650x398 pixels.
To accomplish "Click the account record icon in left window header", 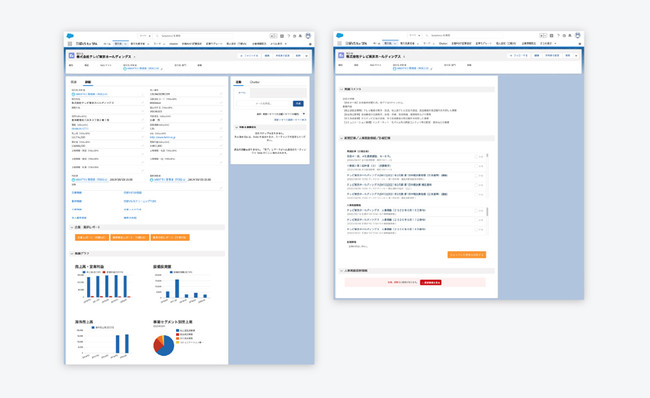I will click(x=71, y=56).
